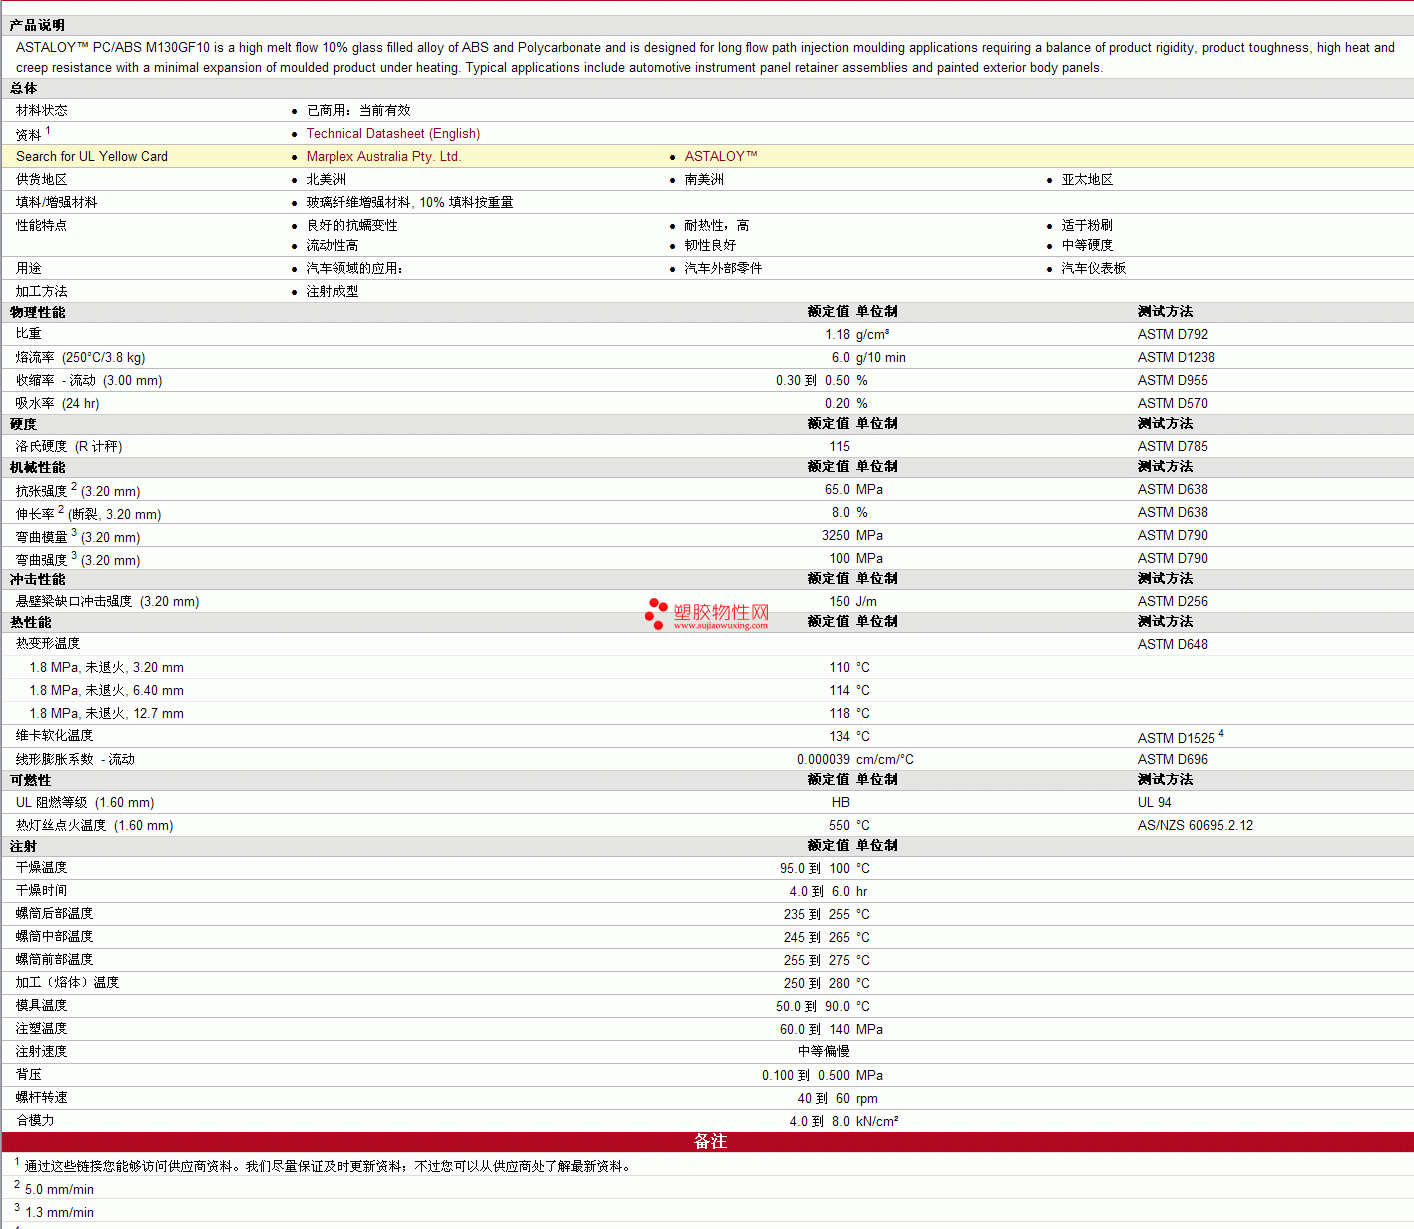The image size is (1414, 1229).
Task: Select footnote 3 text '1.3 mm/min'
Action: (x=59, y=1212)
